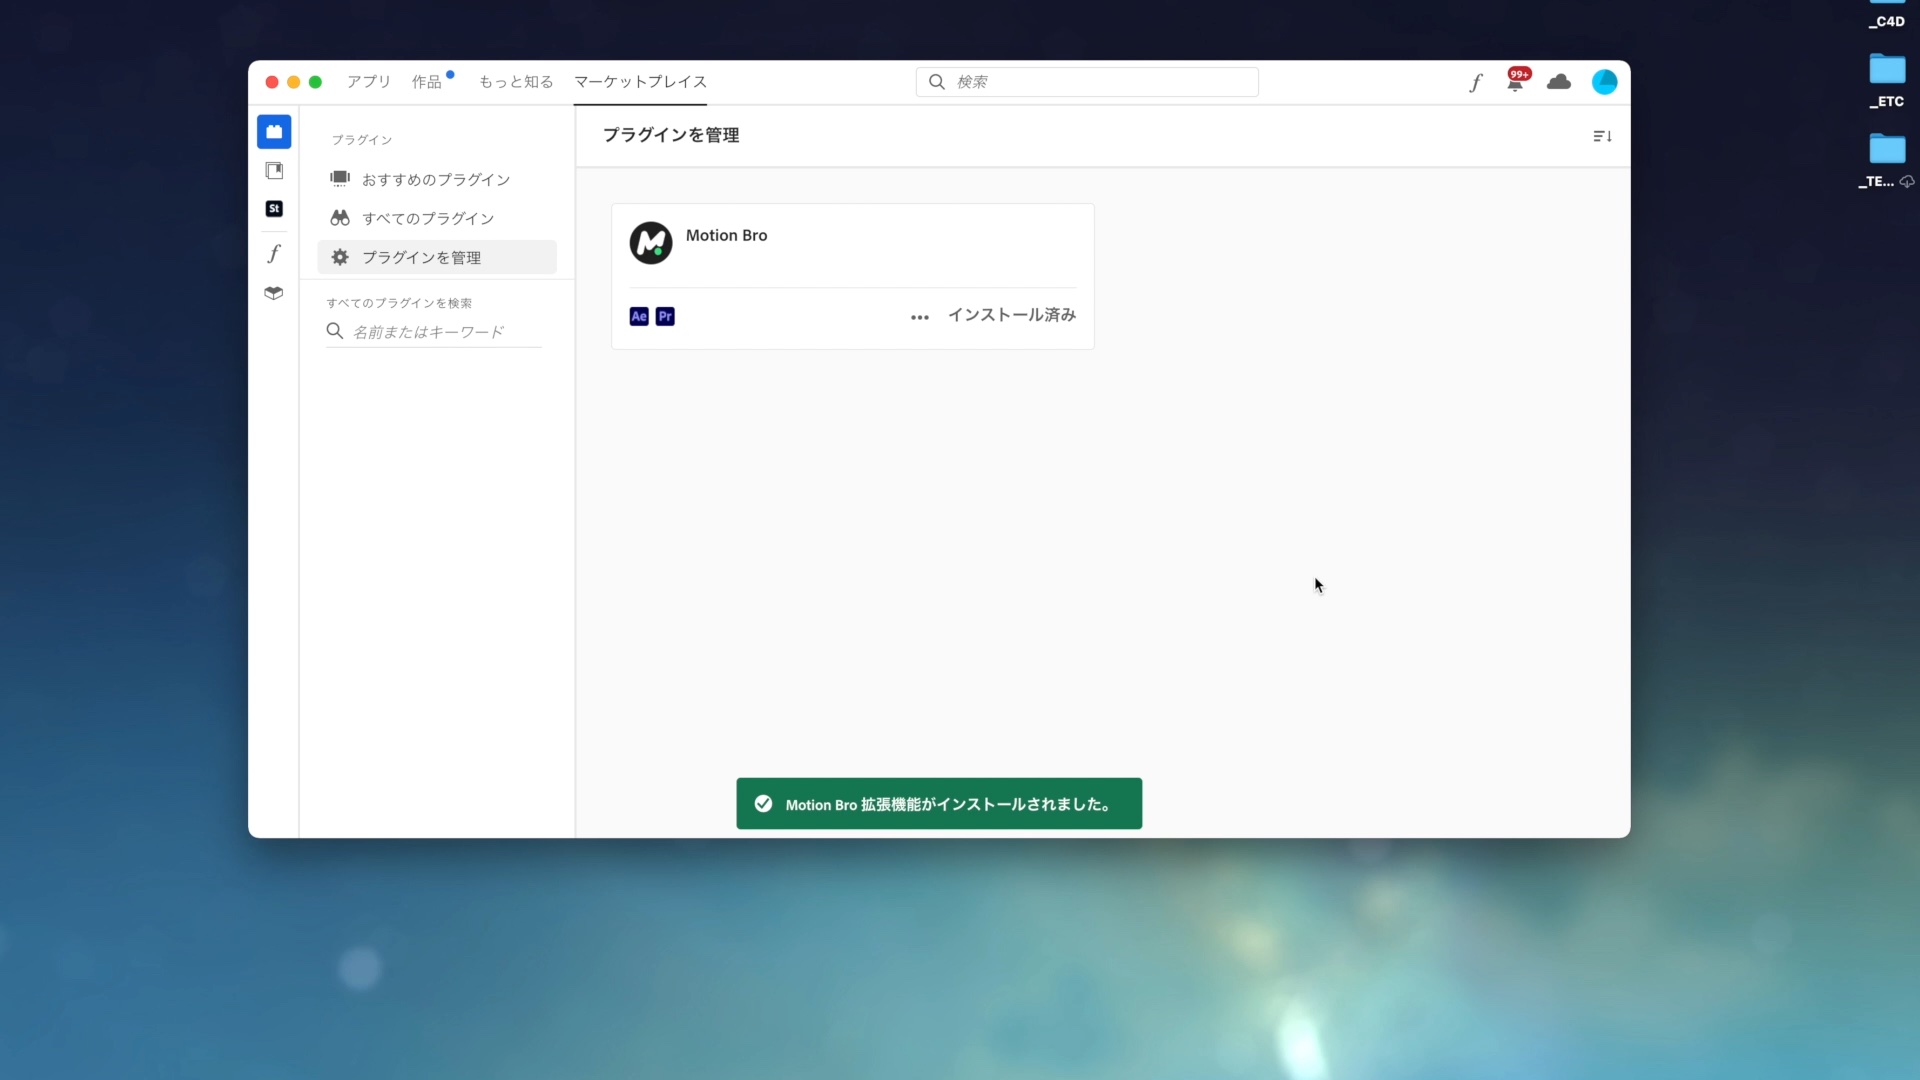The height and width of the screenshot is (1080, 1920).
Task: Switch to the 作品 tab
Action: (427, 82)
